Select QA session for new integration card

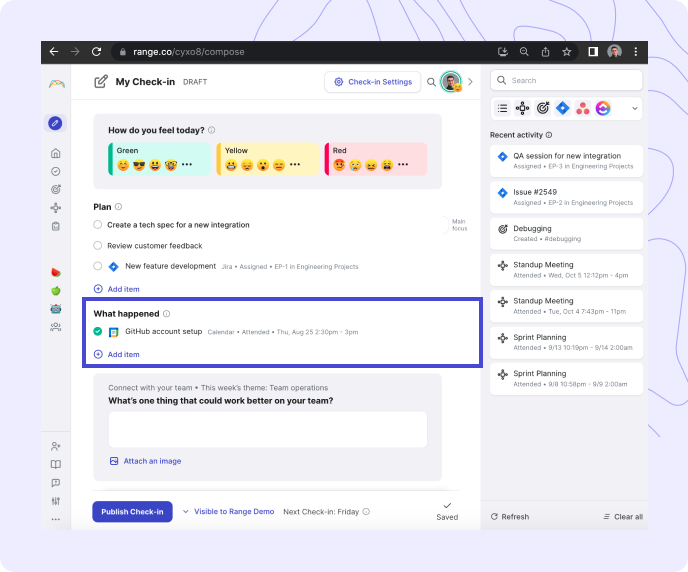pyautogui.click(x=566, y=161)
